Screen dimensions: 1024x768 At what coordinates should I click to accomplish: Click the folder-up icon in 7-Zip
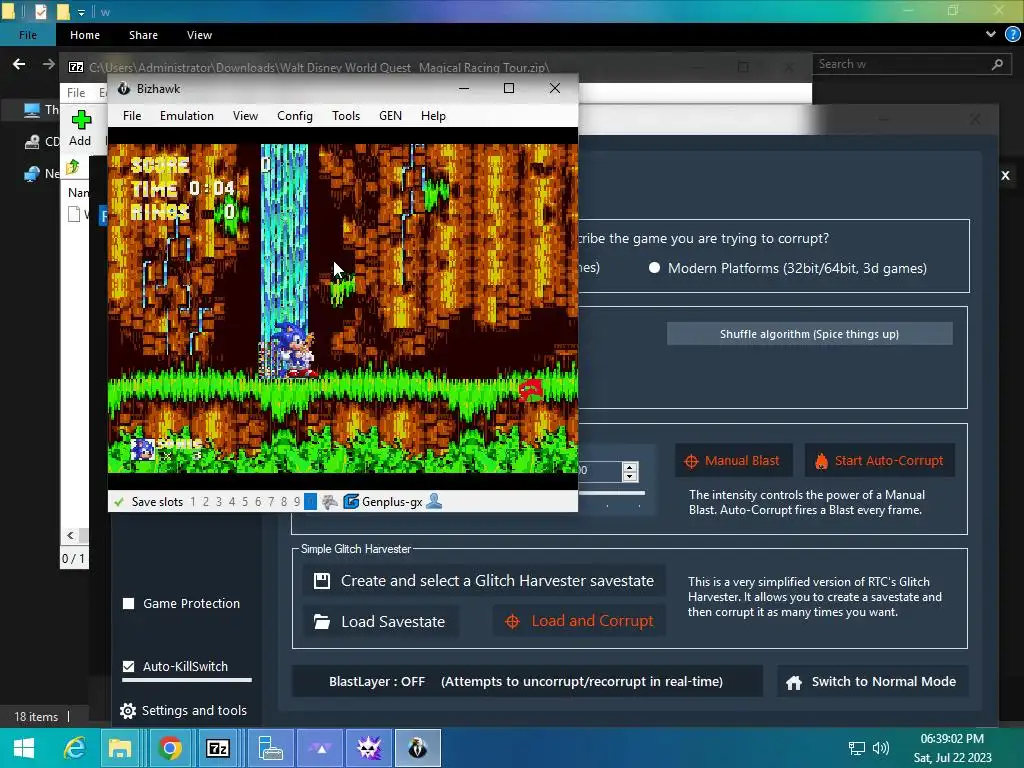[x=72, y=167]
